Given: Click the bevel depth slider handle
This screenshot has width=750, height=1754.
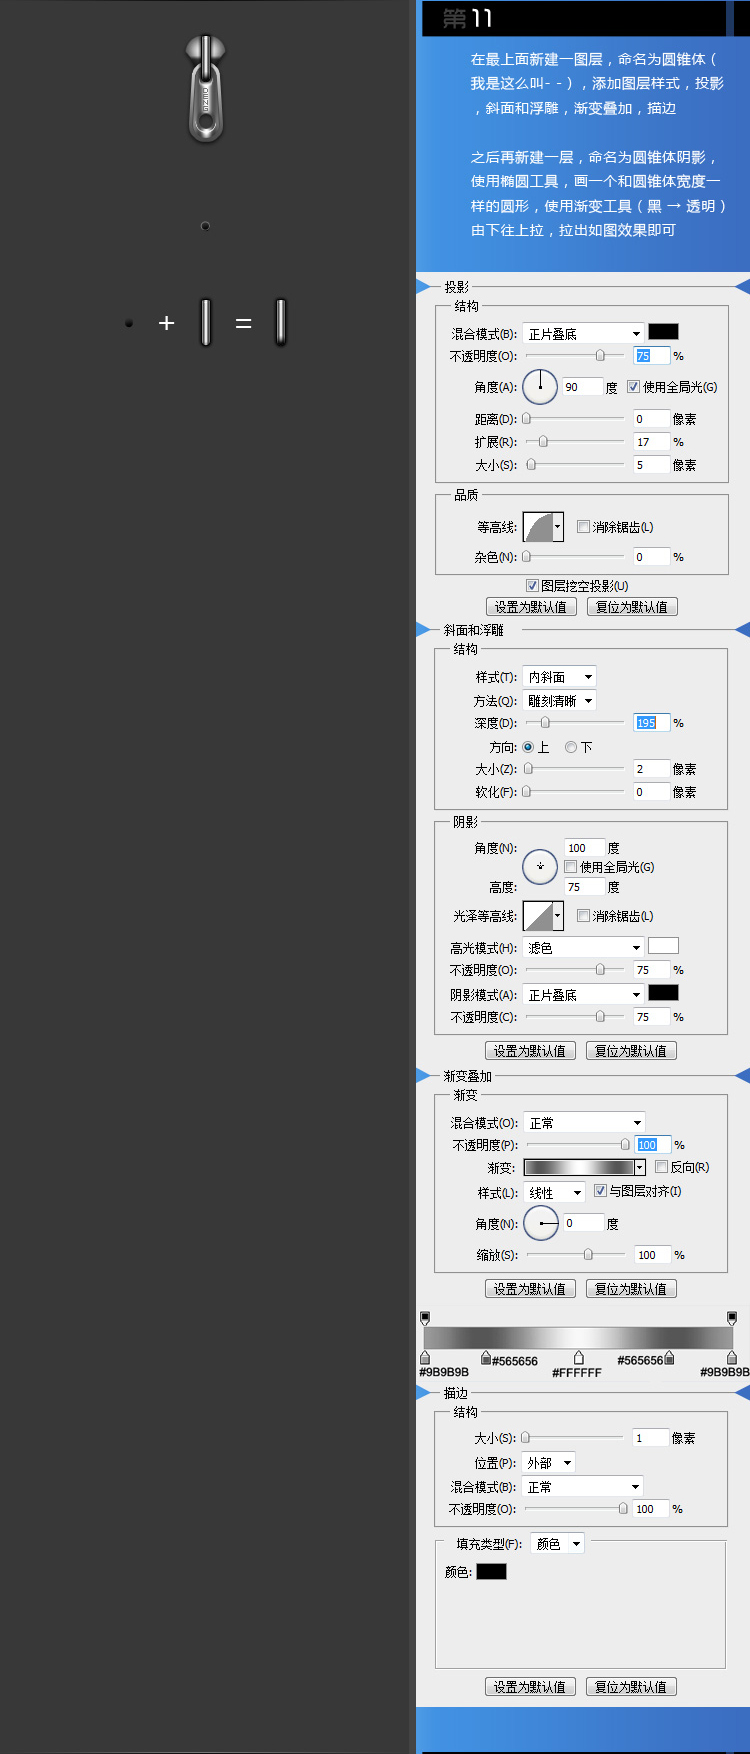Looking at the screenshot, I should coord(545,722).
